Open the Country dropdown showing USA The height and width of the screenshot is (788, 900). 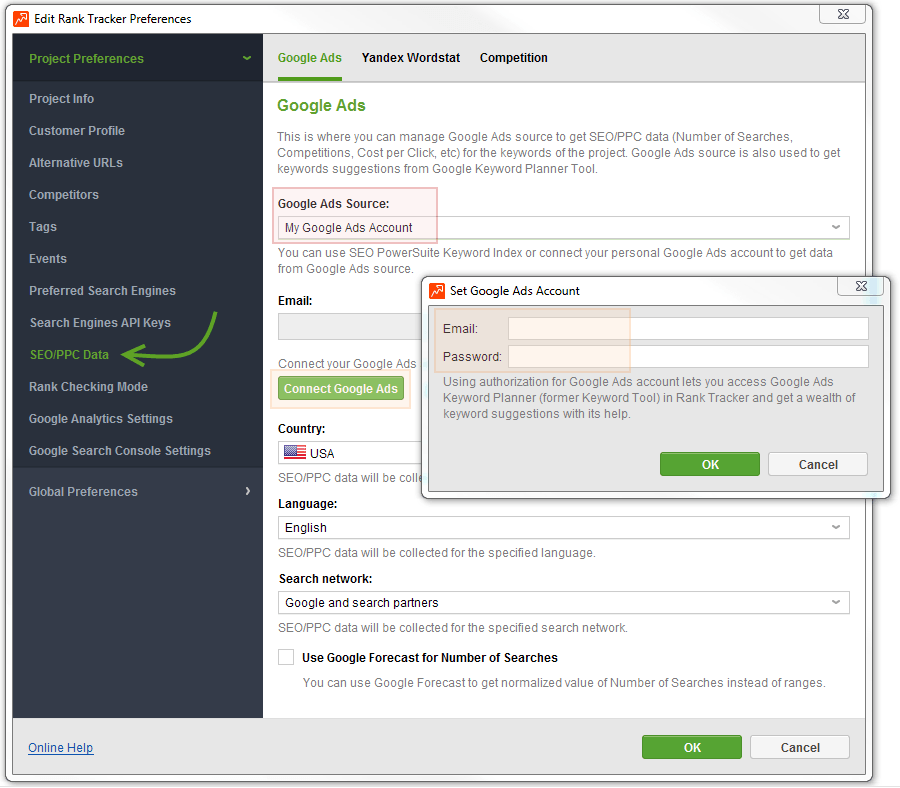pyautogui.click(x=350, y=453)
